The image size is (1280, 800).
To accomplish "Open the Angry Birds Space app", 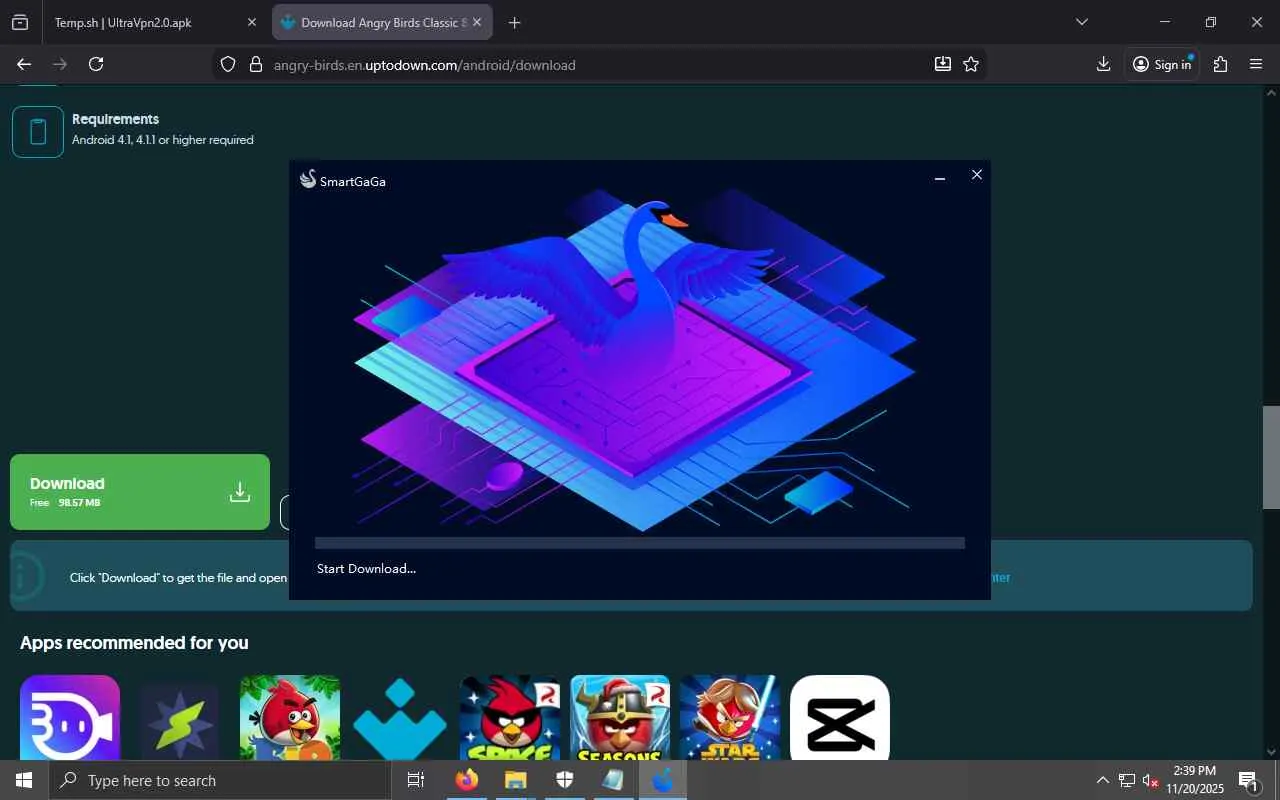I will click(x=510, y=717).
